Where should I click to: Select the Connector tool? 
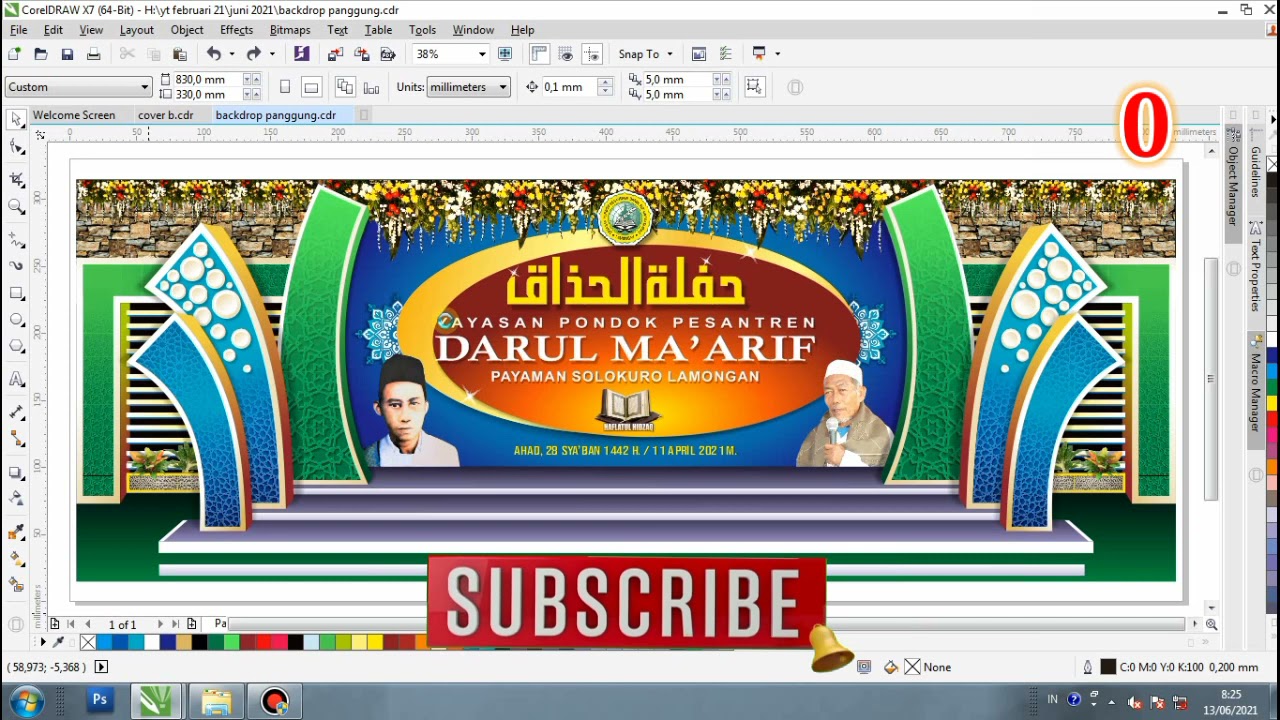pyautogui.click(x=16, y=439)
